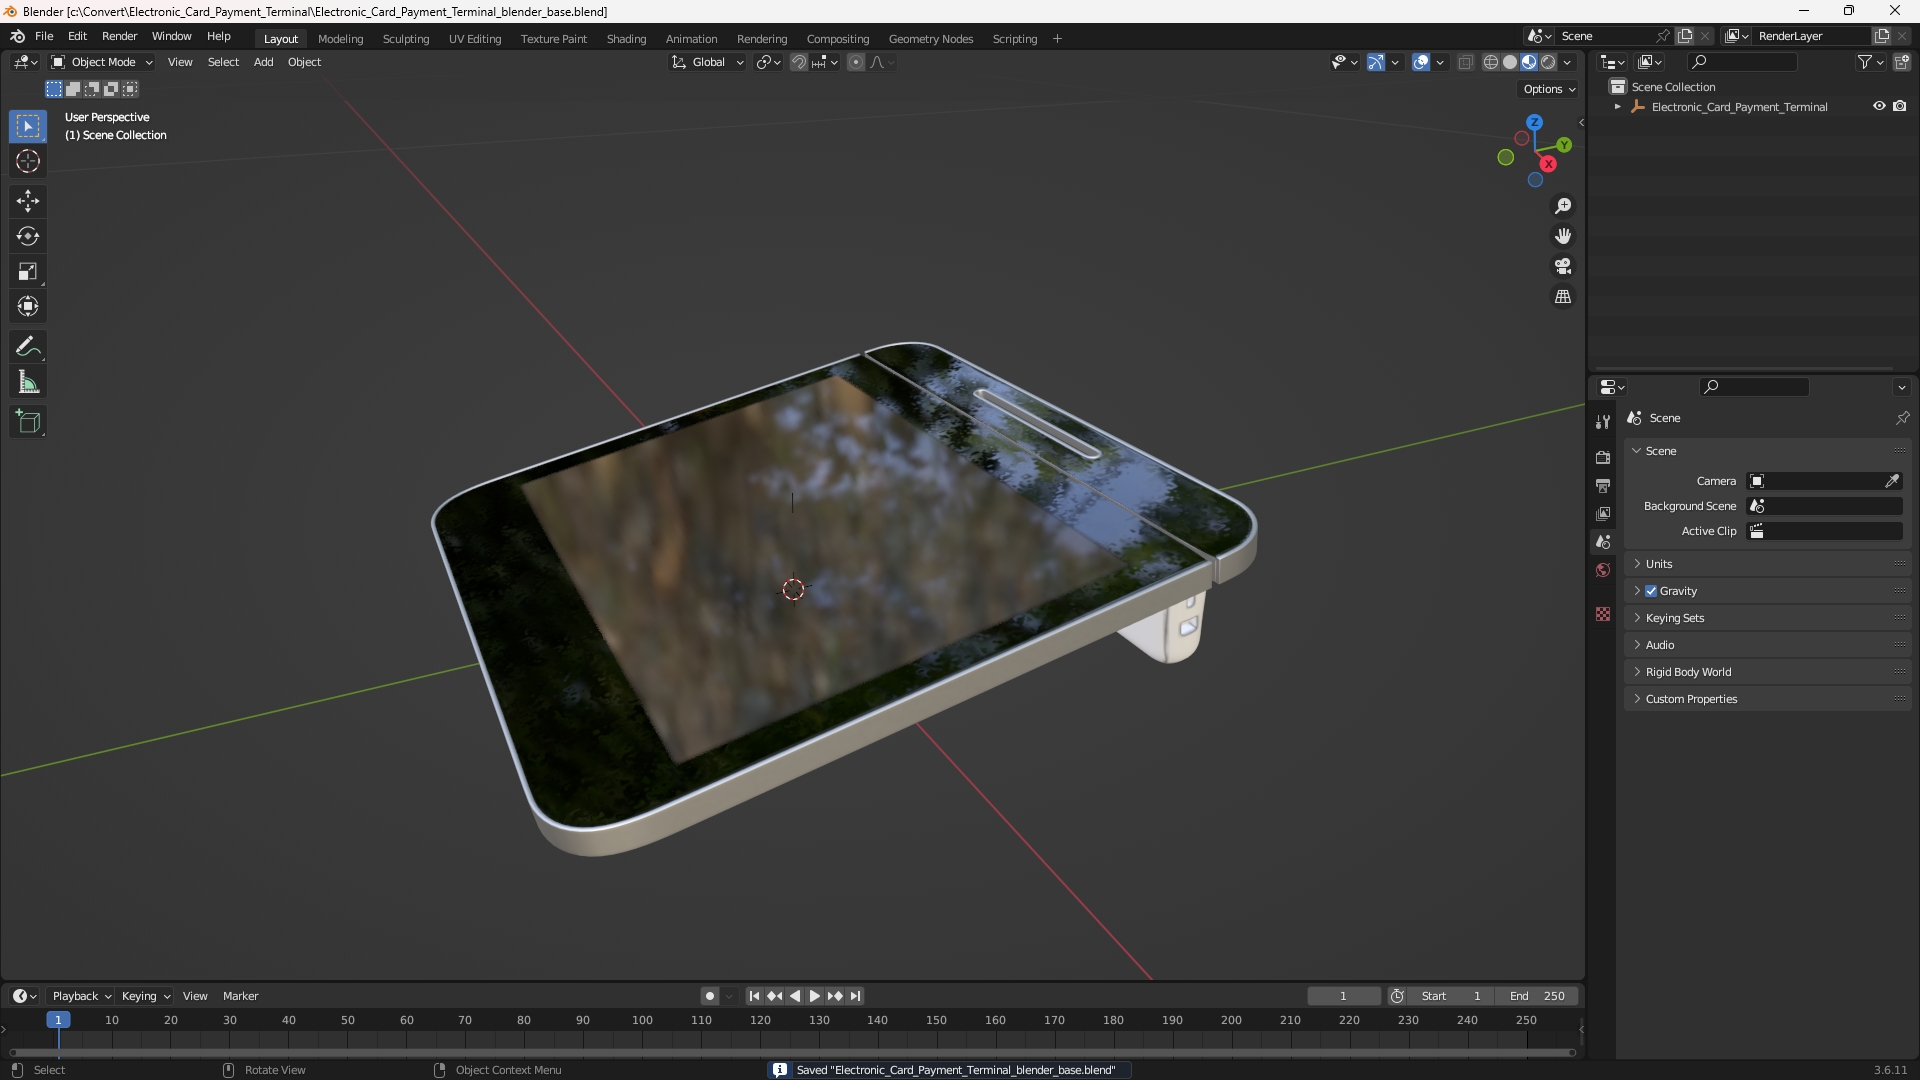This screenshot has width=1920, height=1080.
Task: Click the zoom view magnifier icon
Action: point(1563,206)
